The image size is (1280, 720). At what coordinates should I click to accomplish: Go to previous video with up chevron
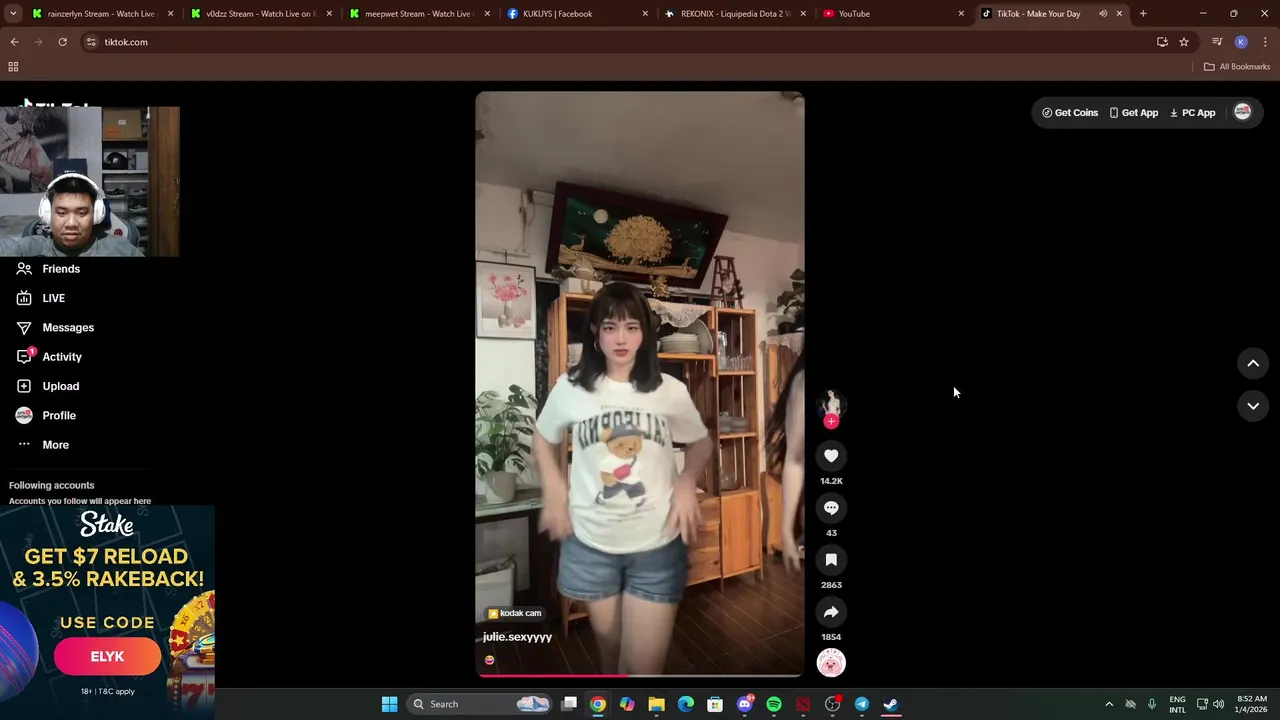[x=1253, y=363]
